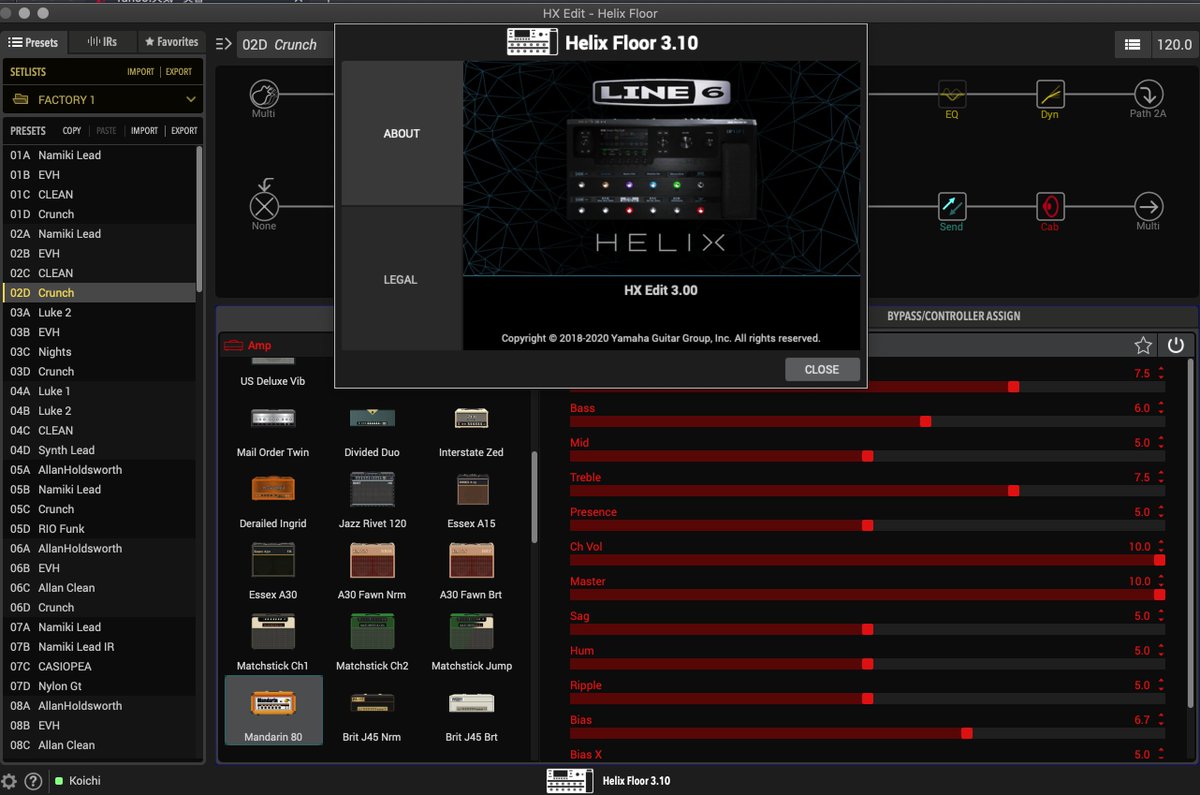The height and width of the screenshot is (795, 1200).
Task: Adjust the Bass value stepper
Action: tap(1161, 408)
